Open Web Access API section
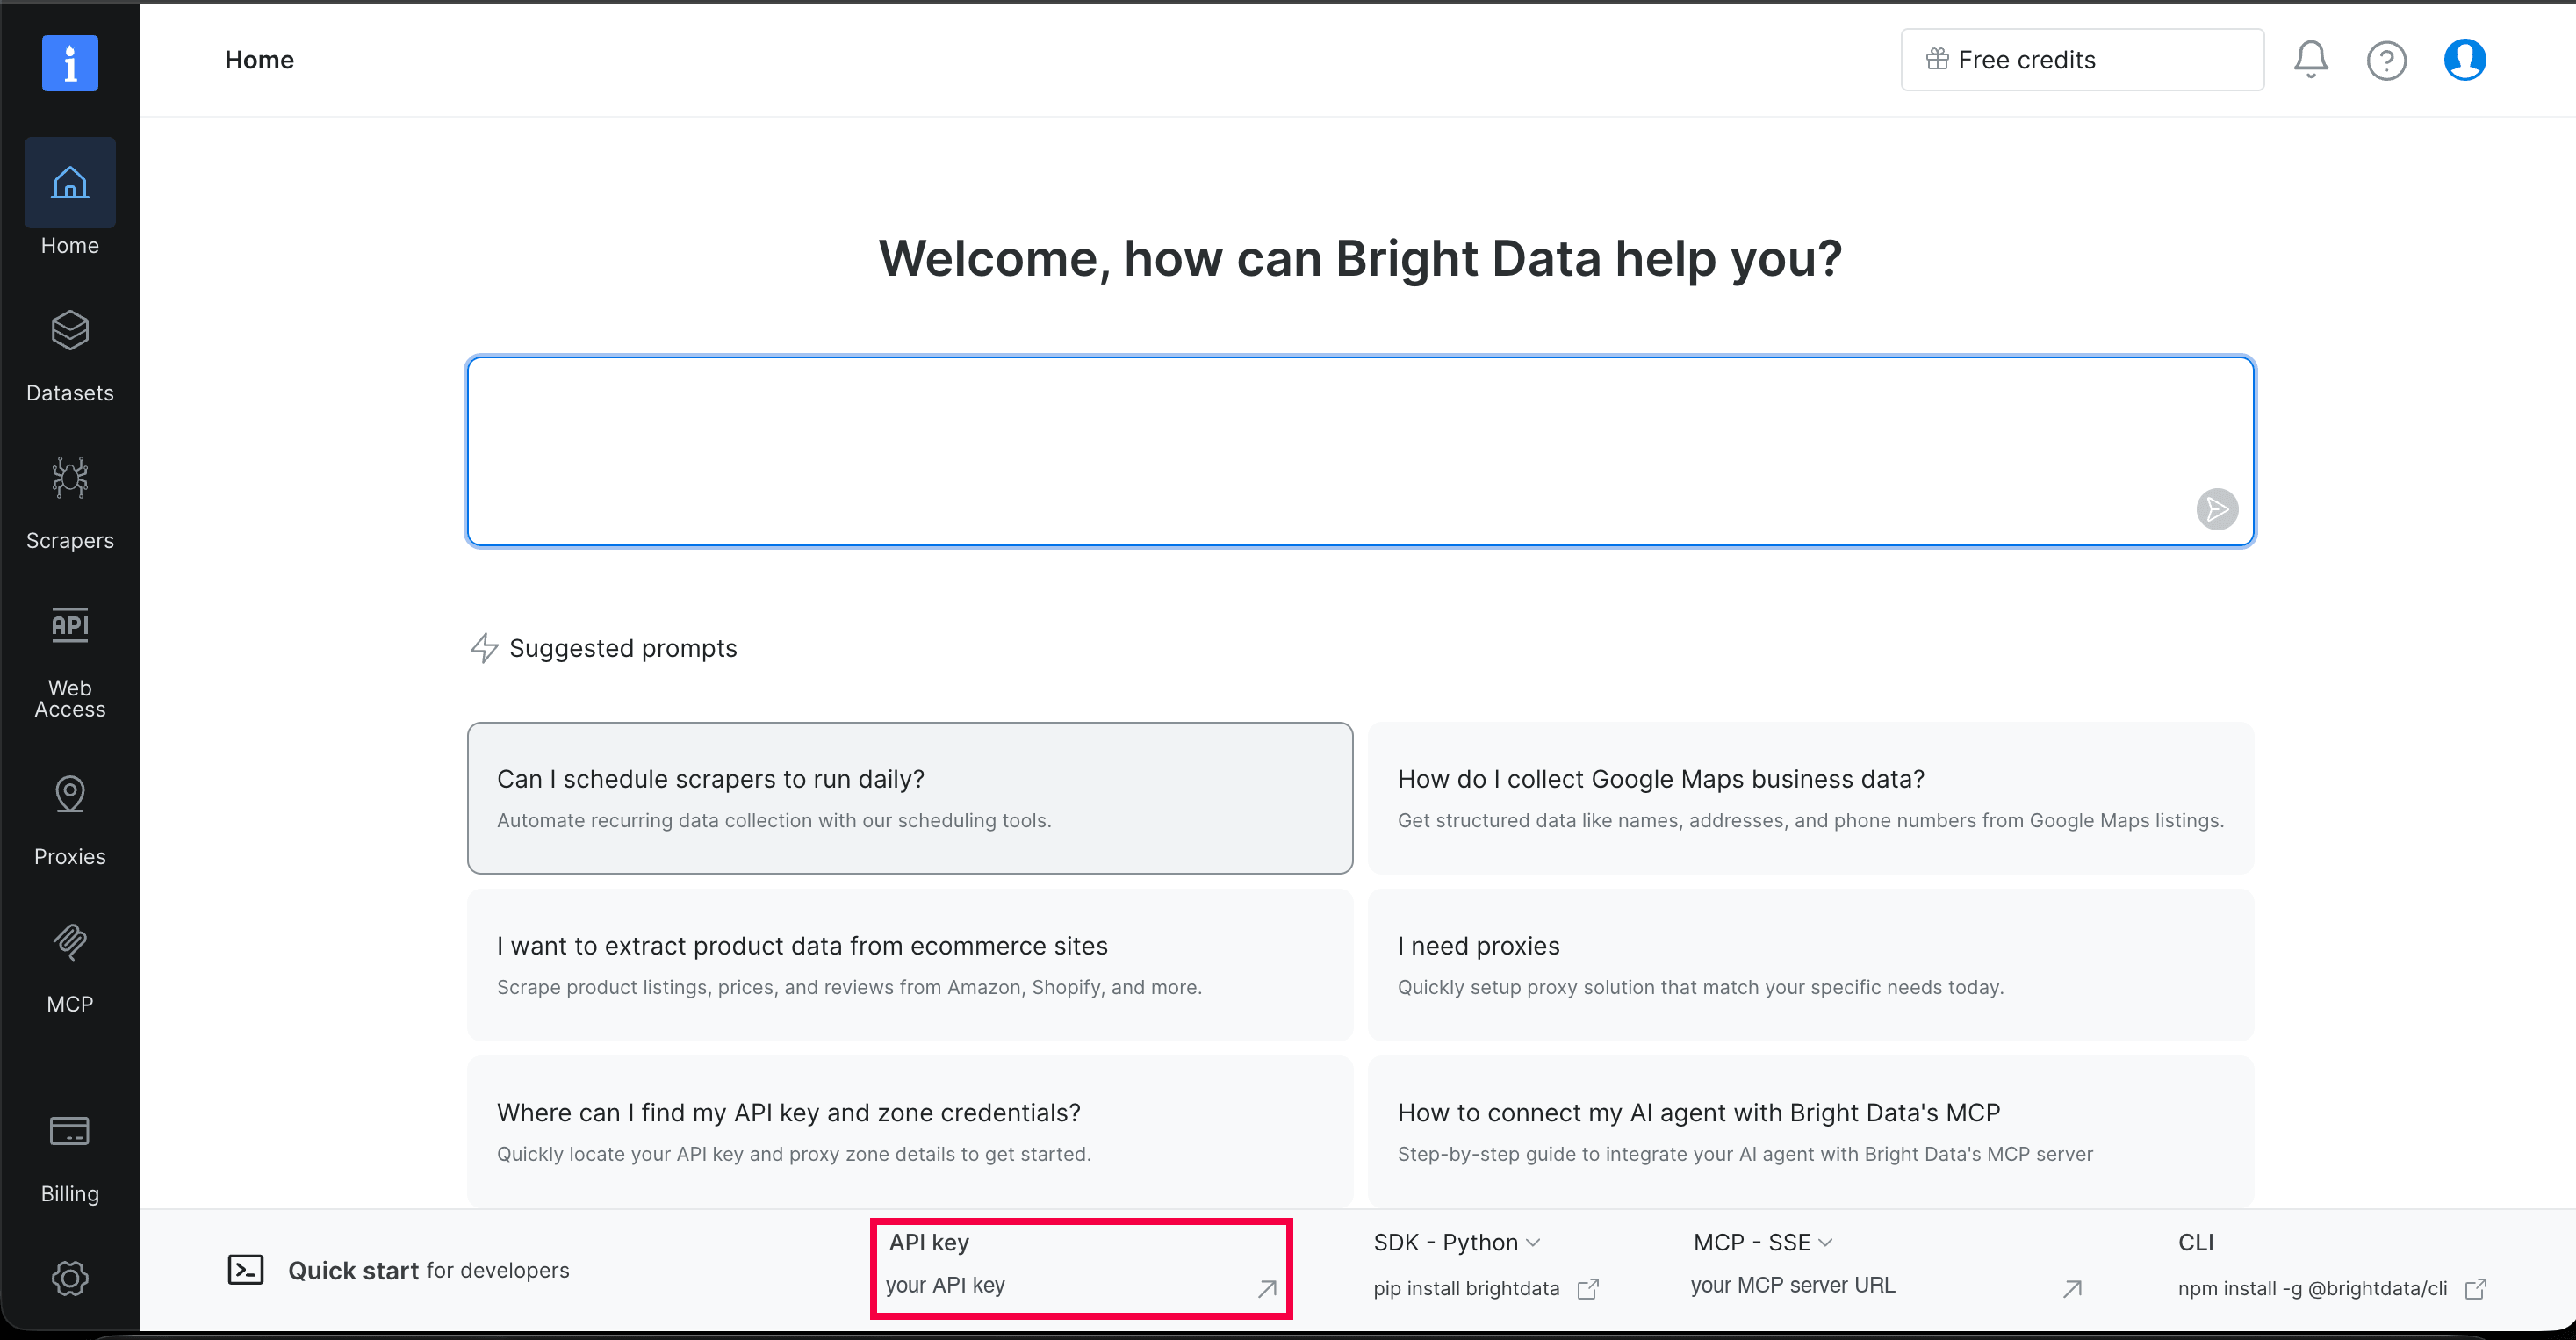This screenshot has height=1340, width=2576. coord(70,663)
